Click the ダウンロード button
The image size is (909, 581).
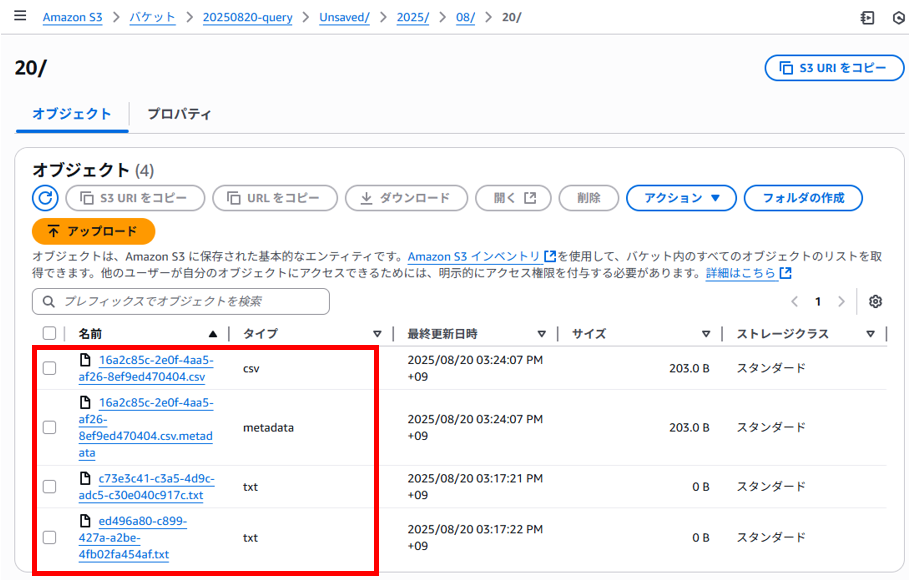406,198
